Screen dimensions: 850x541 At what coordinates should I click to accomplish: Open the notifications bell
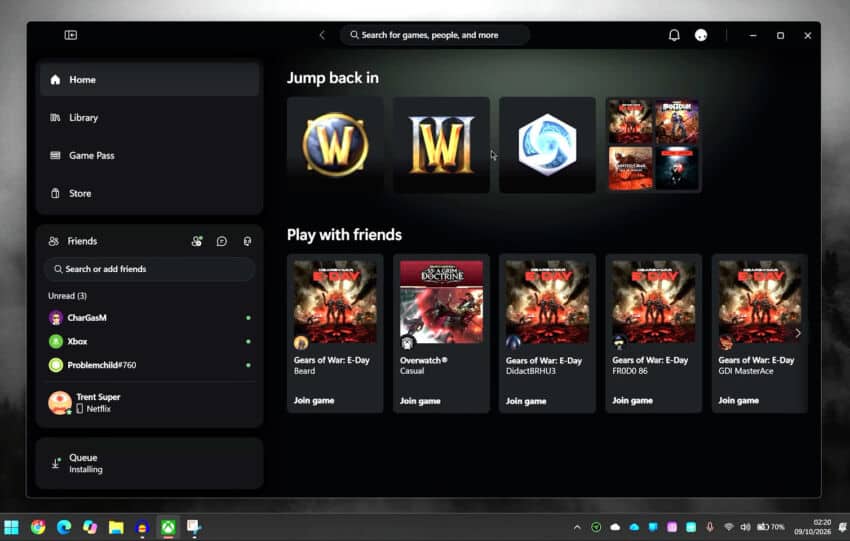click(674, 35)
